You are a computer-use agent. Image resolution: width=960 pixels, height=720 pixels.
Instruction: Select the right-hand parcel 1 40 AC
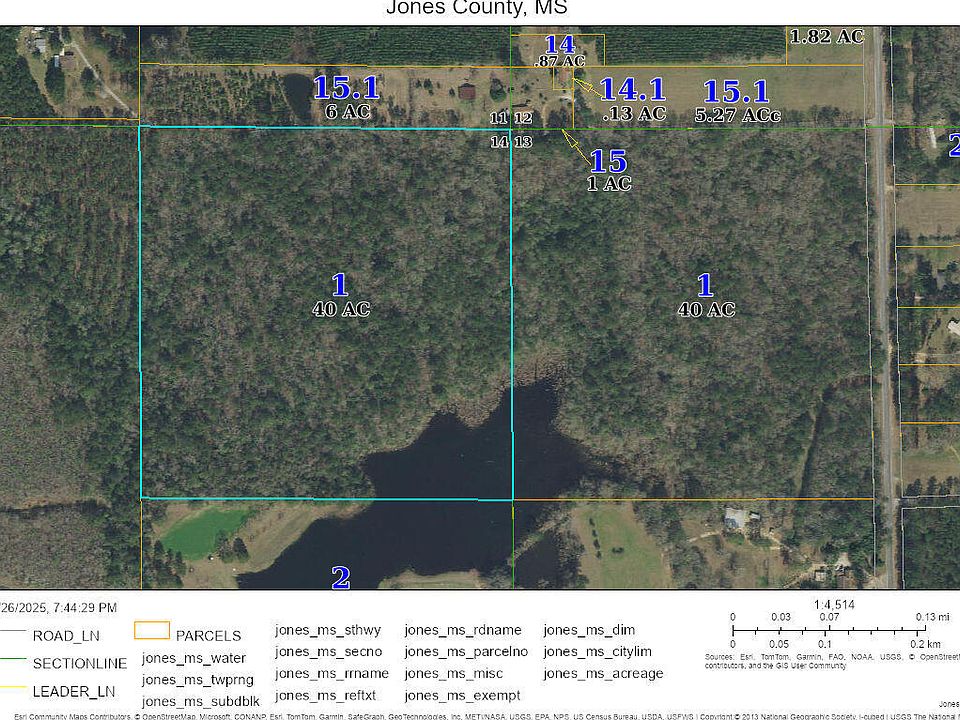(x=706, y=296)
